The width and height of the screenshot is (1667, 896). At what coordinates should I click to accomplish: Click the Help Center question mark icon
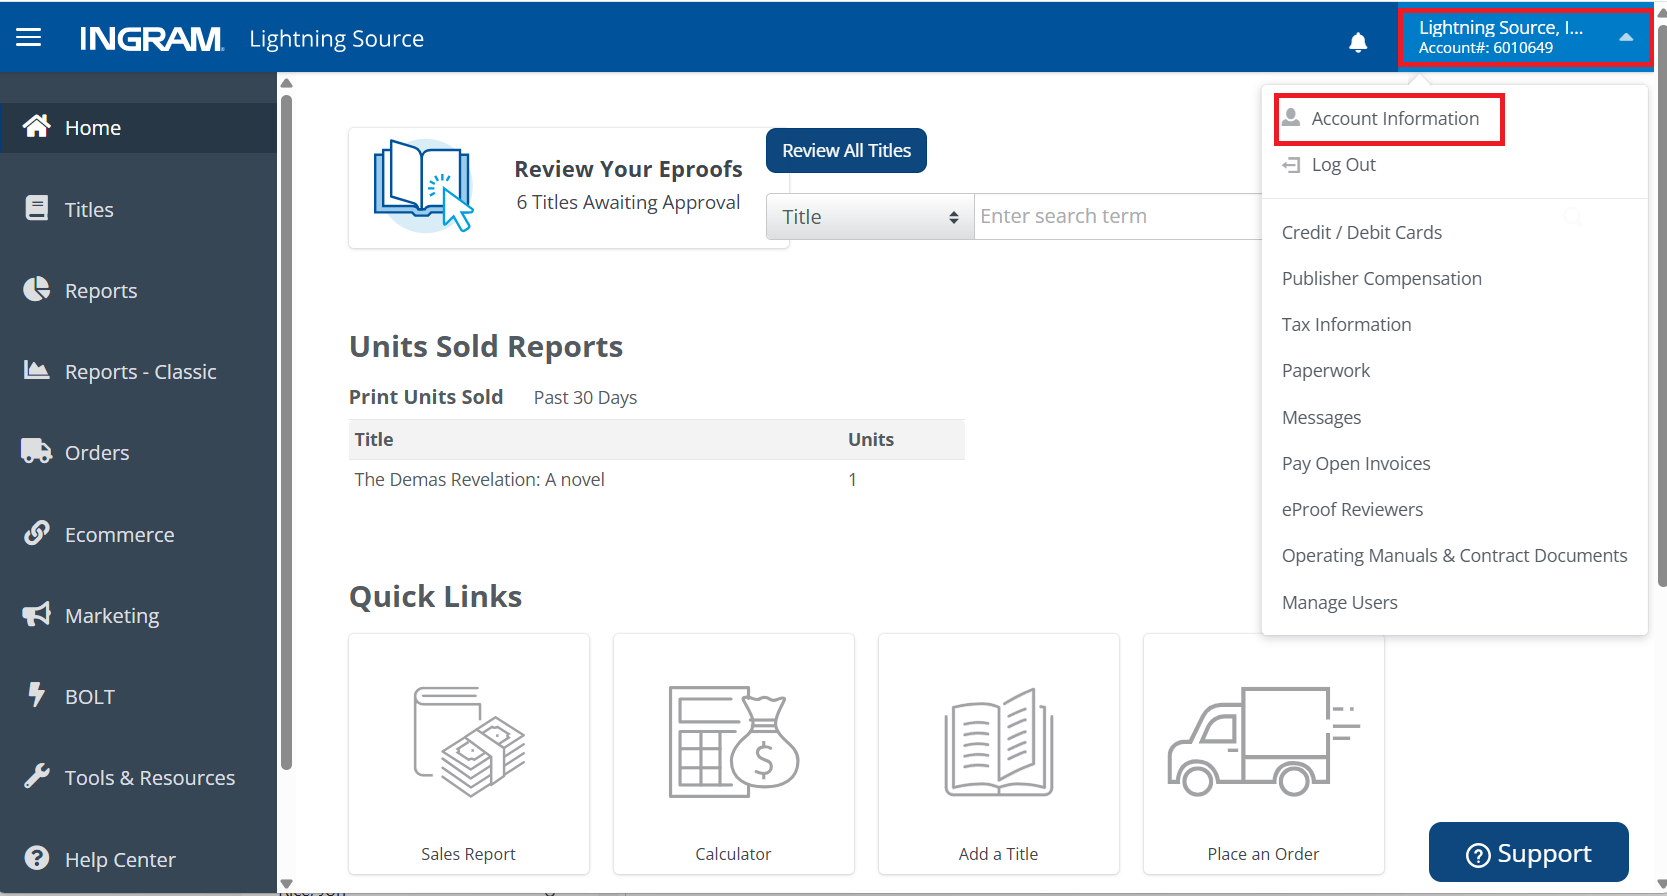(37, 858)
